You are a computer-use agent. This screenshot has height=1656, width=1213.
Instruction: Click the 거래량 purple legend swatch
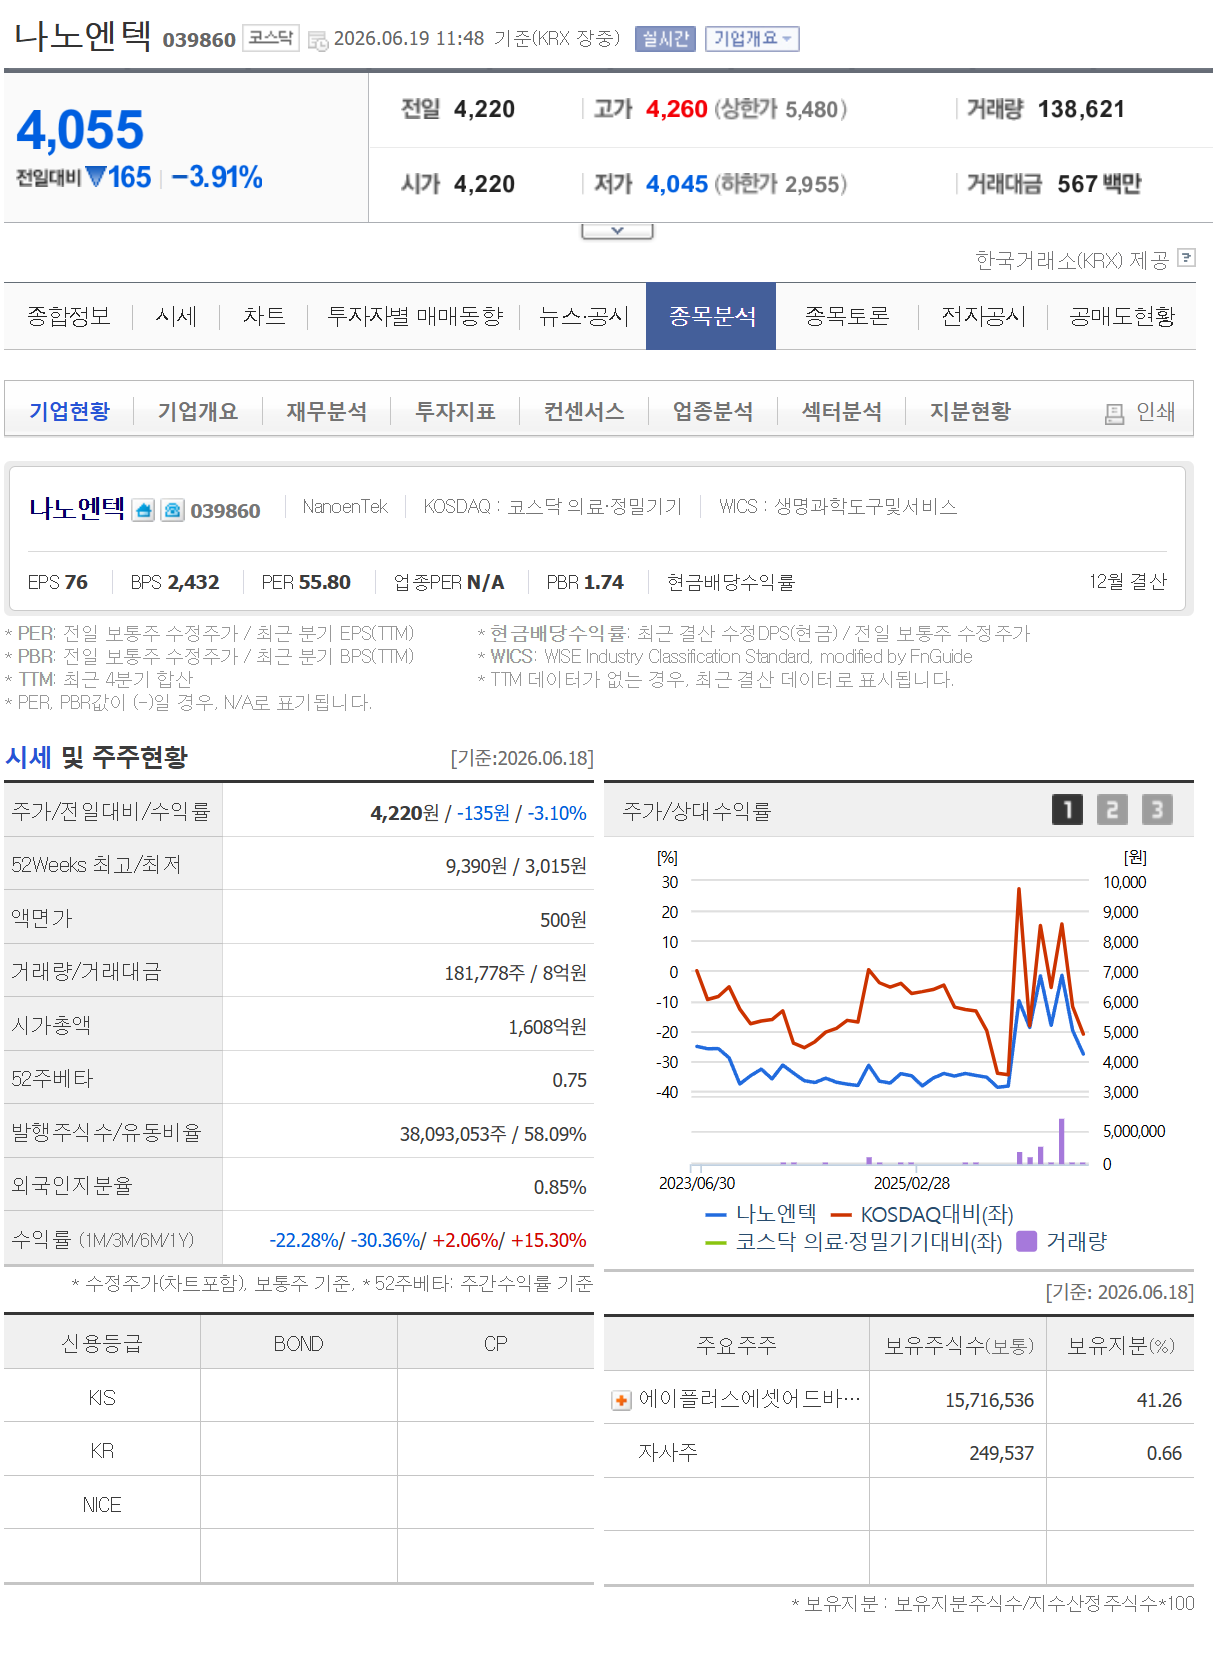(x=1026, y=1241)
